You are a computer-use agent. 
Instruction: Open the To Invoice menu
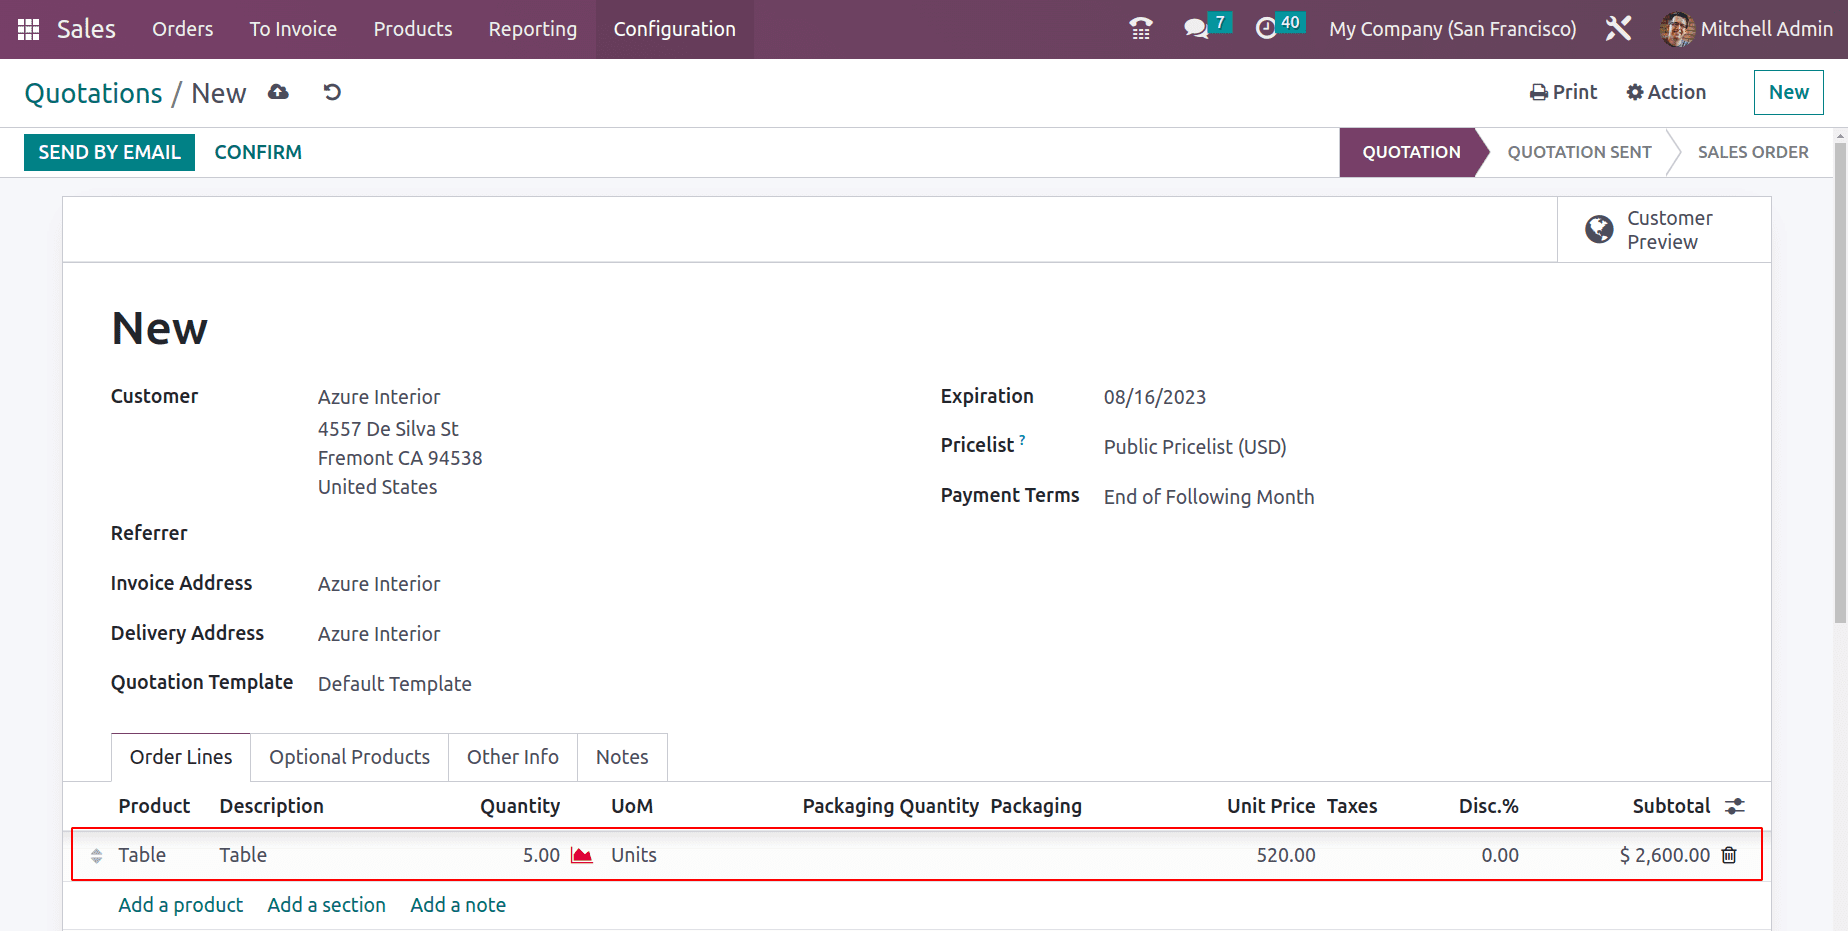tap(293, 29)
